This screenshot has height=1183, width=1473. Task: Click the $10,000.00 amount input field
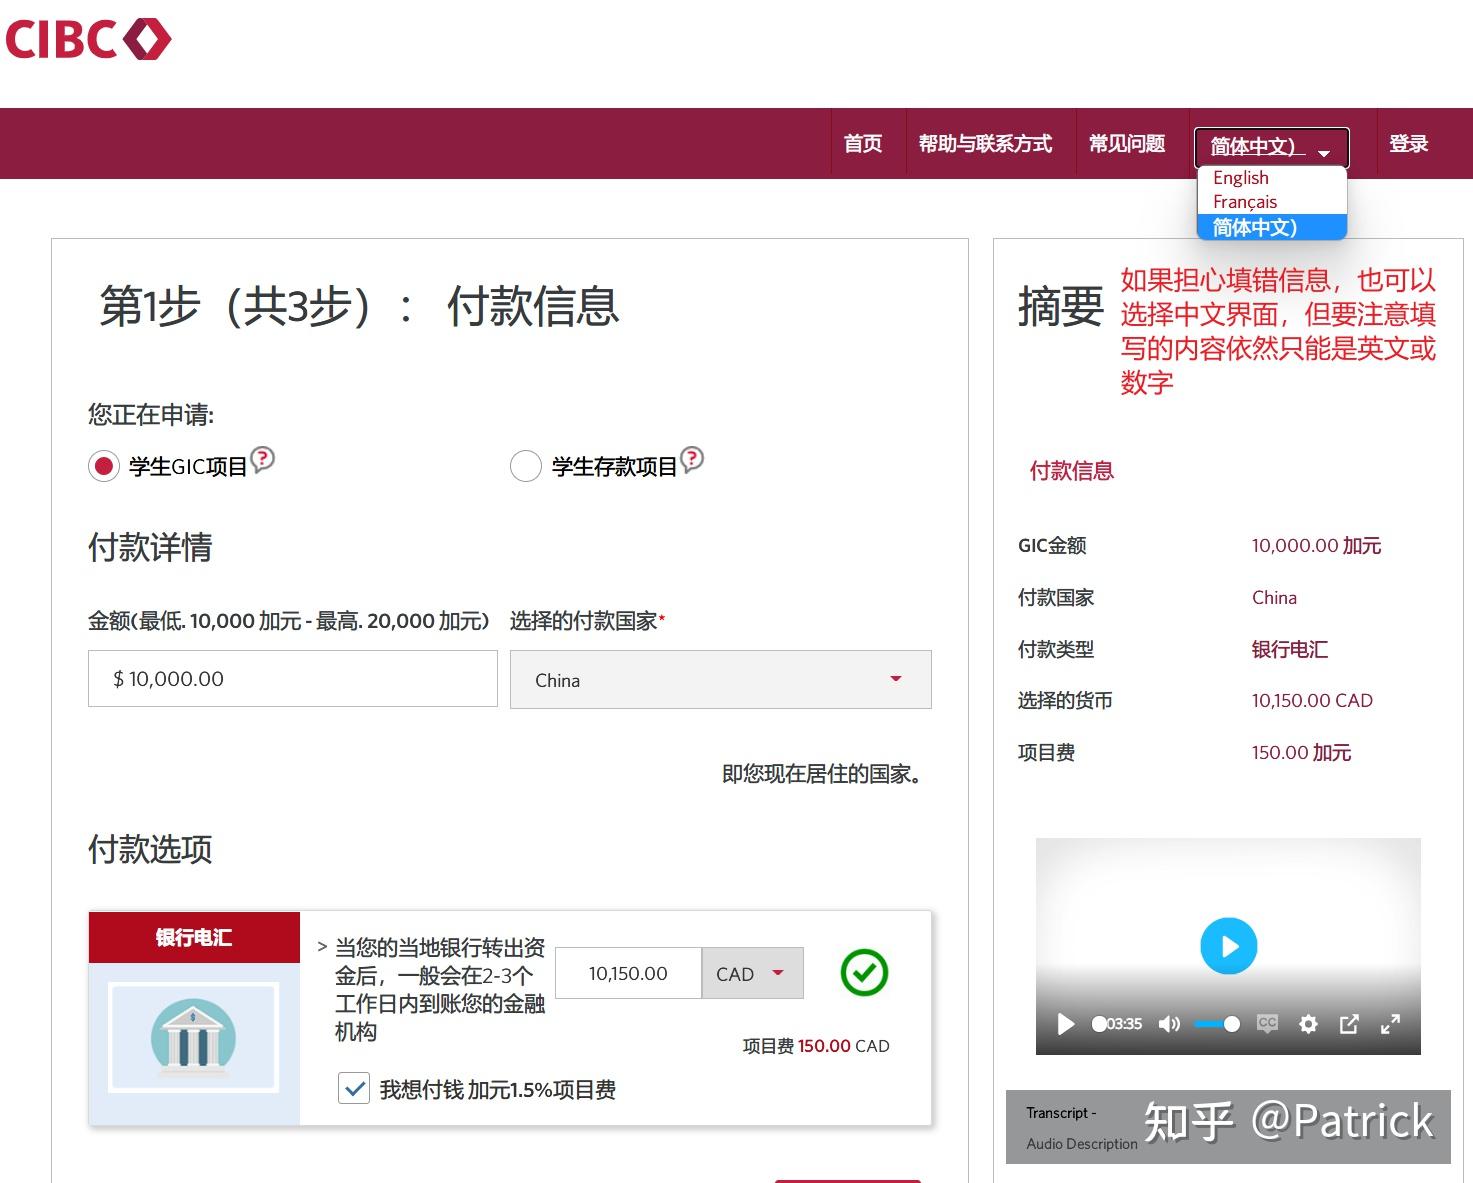coord(291,678)
